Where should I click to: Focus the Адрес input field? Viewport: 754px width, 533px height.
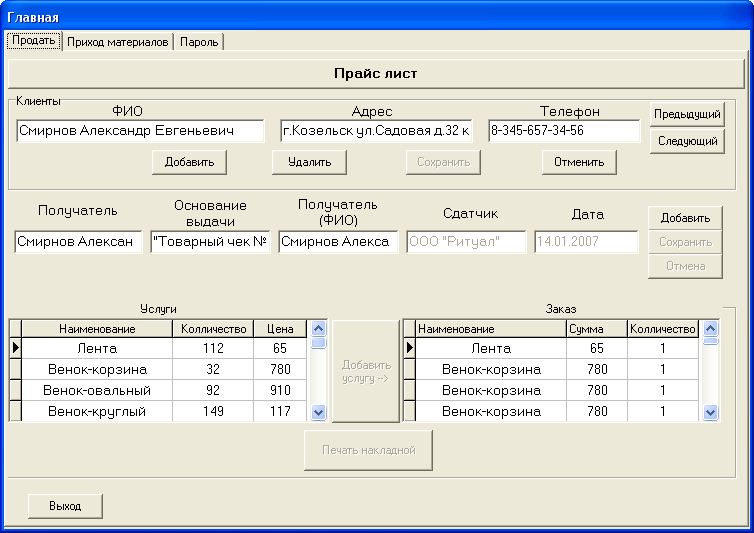(376, 131)
